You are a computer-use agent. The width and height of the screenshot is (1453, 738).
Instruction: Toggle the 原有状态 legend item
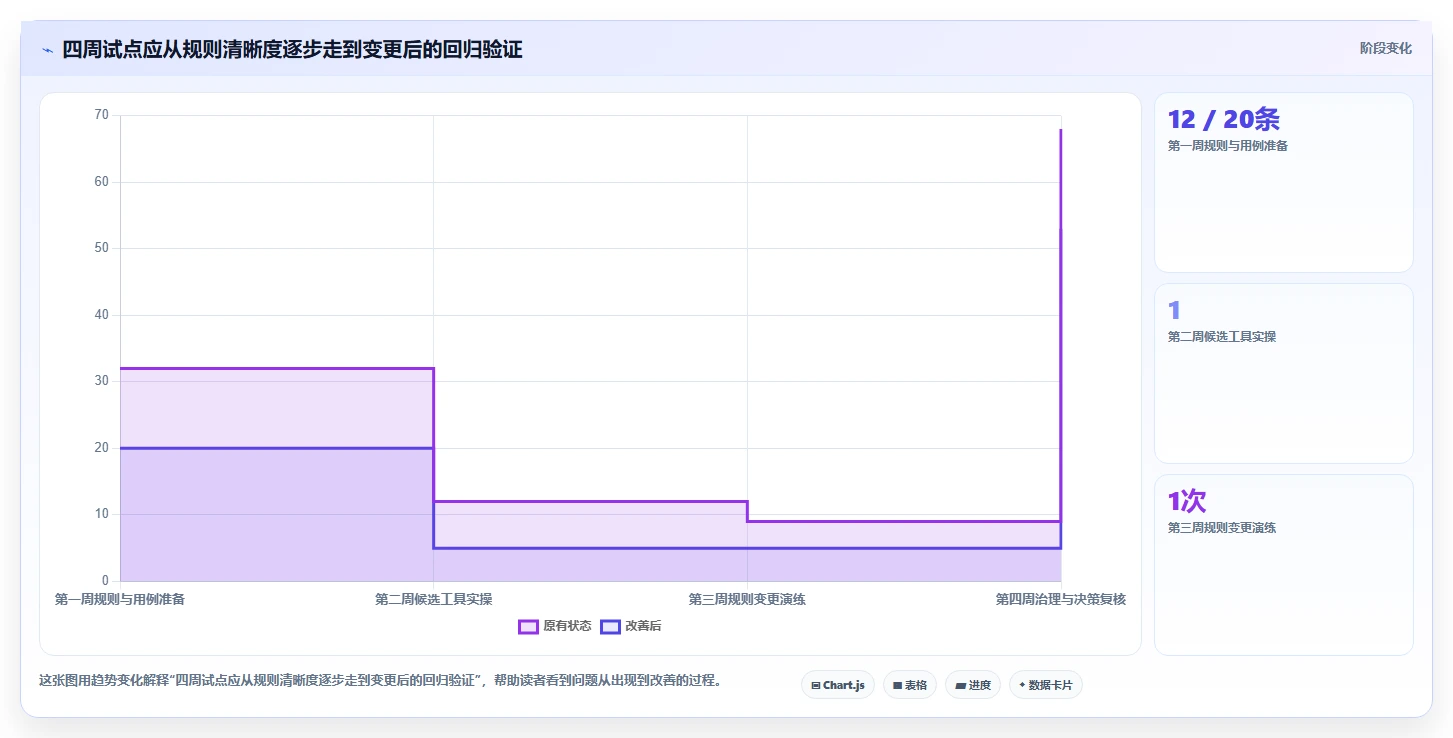pyautogui.click(x=555, y=626)
